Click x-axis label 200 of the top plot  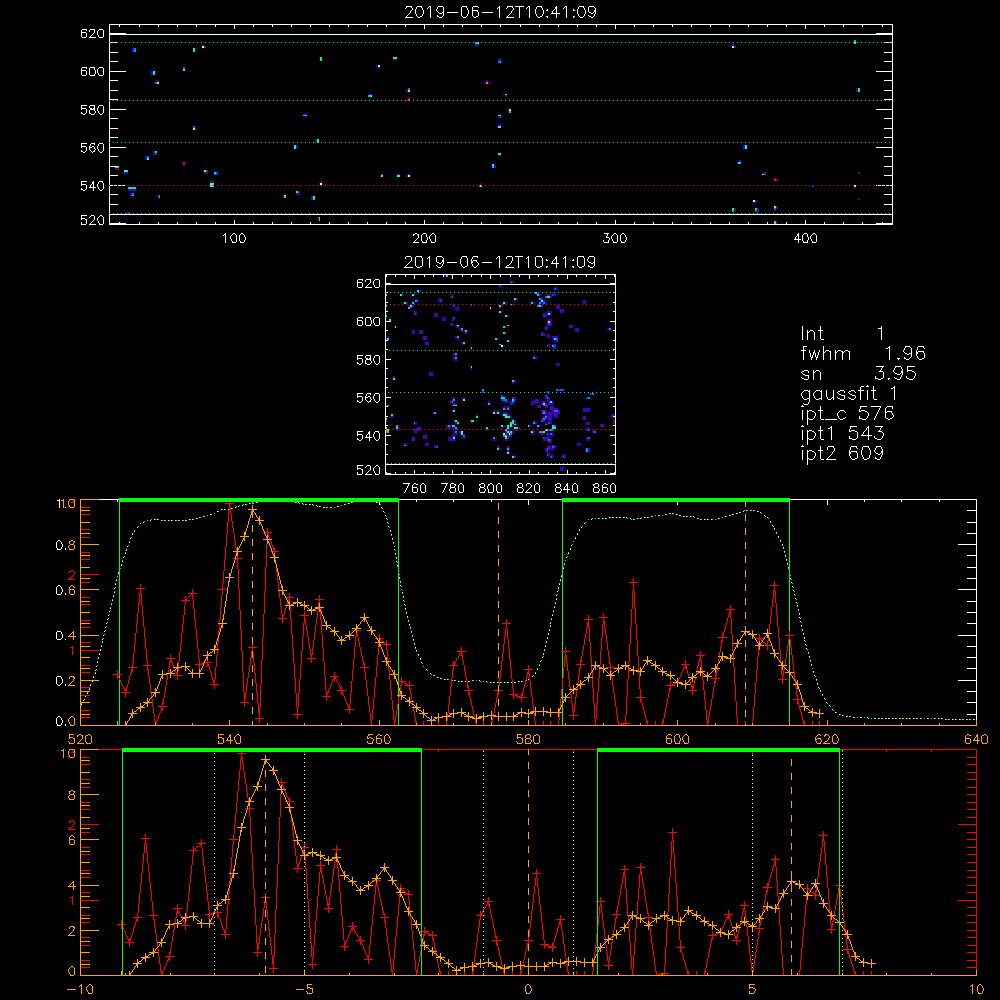424,239
